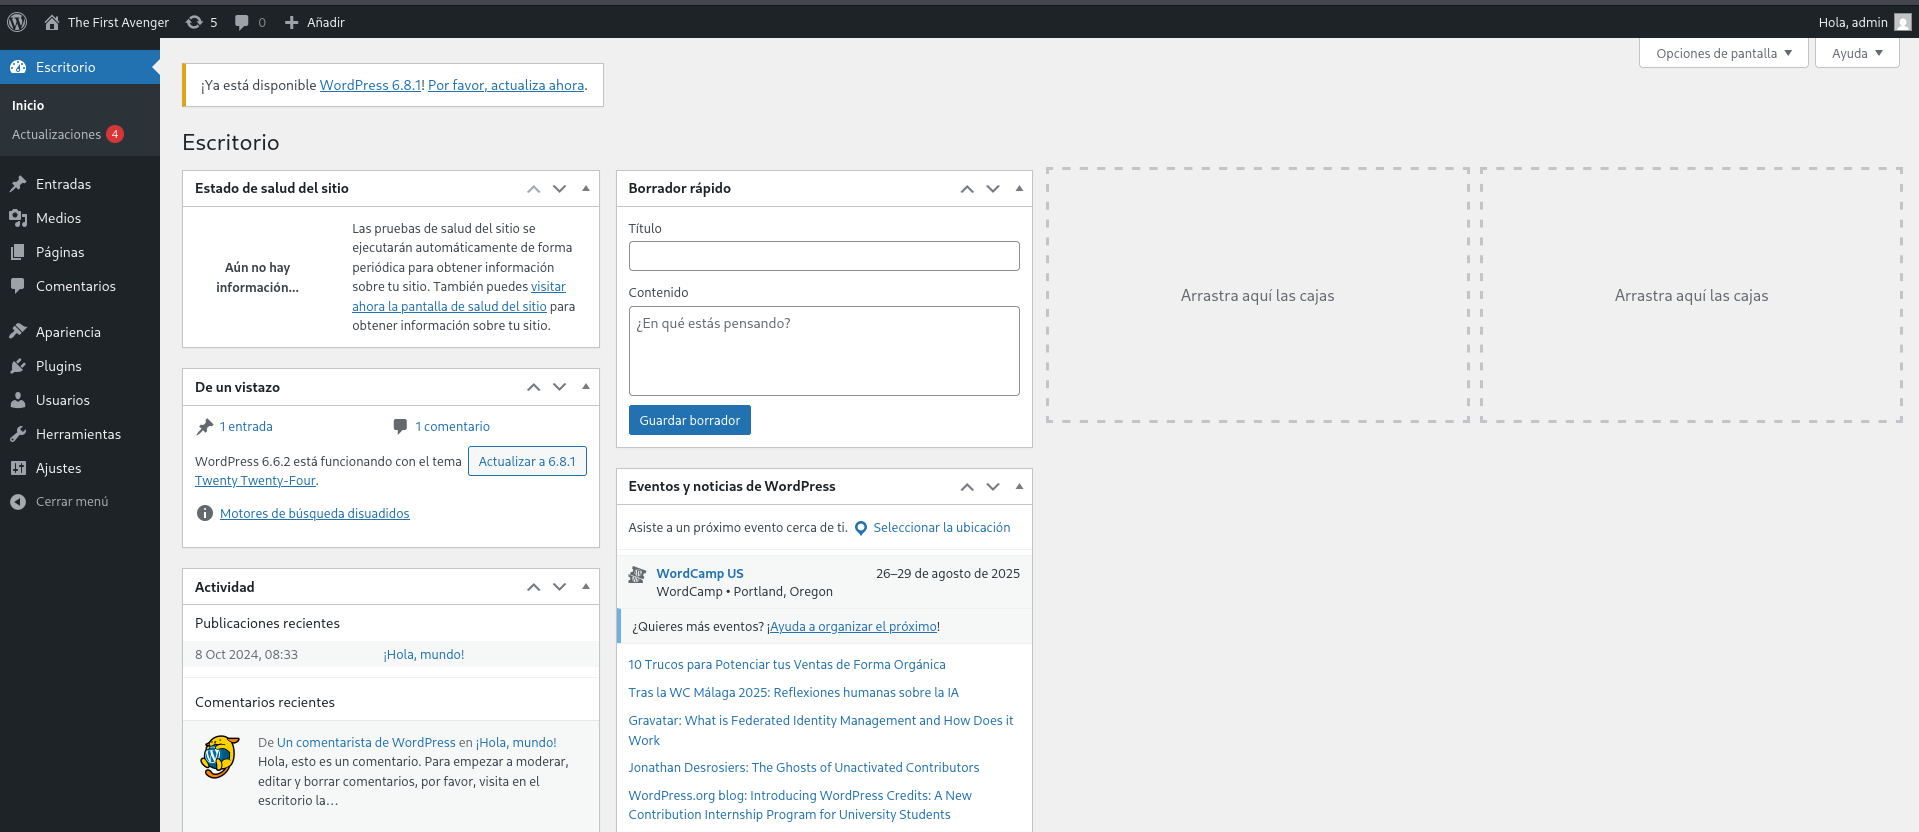Click Guardar borrador button

(x=690, y=421)
